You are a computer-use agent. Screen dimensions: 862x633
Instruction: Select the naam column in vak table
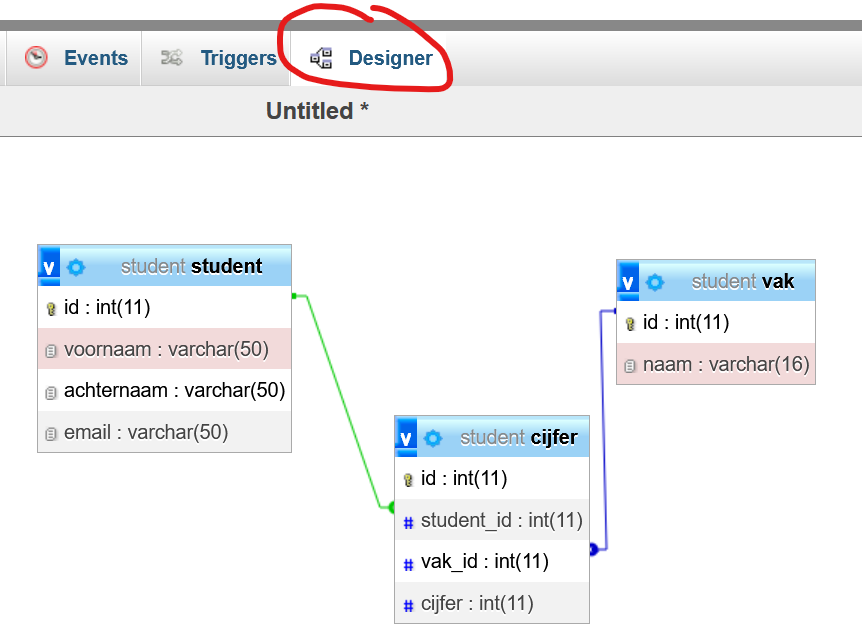coord(725,365)
